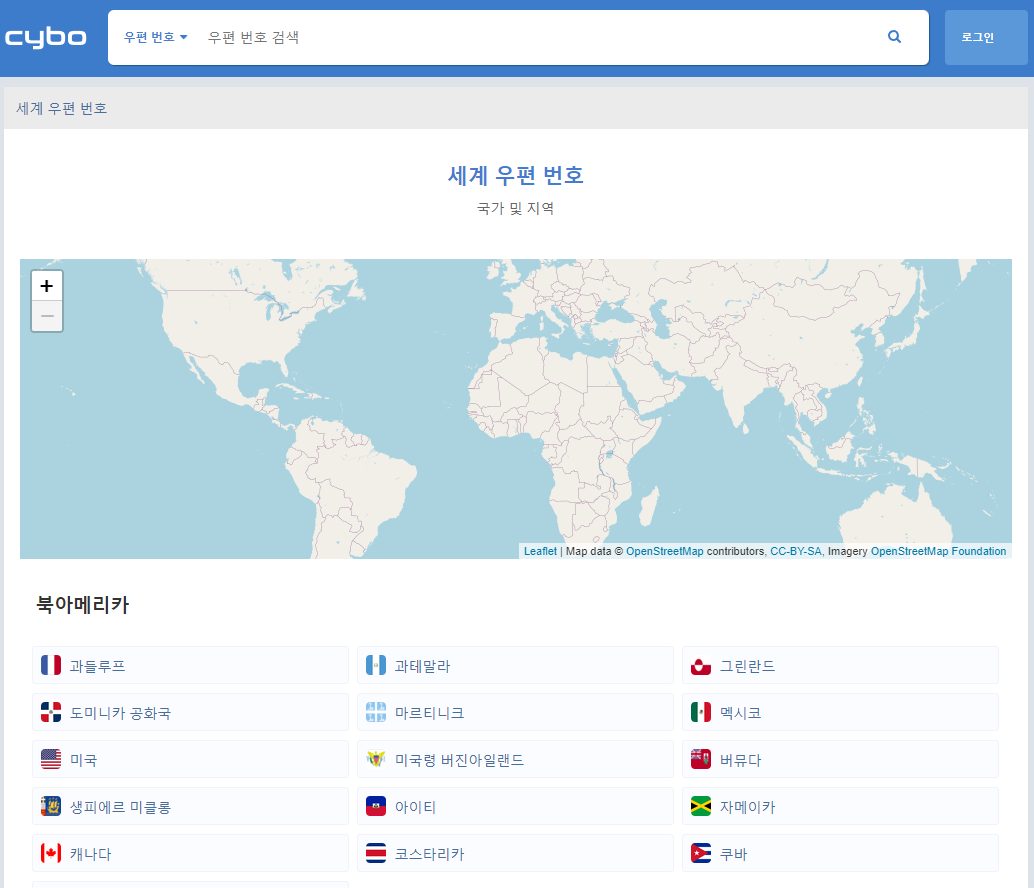Click the US flag icon next to 미국

point(50,759)
